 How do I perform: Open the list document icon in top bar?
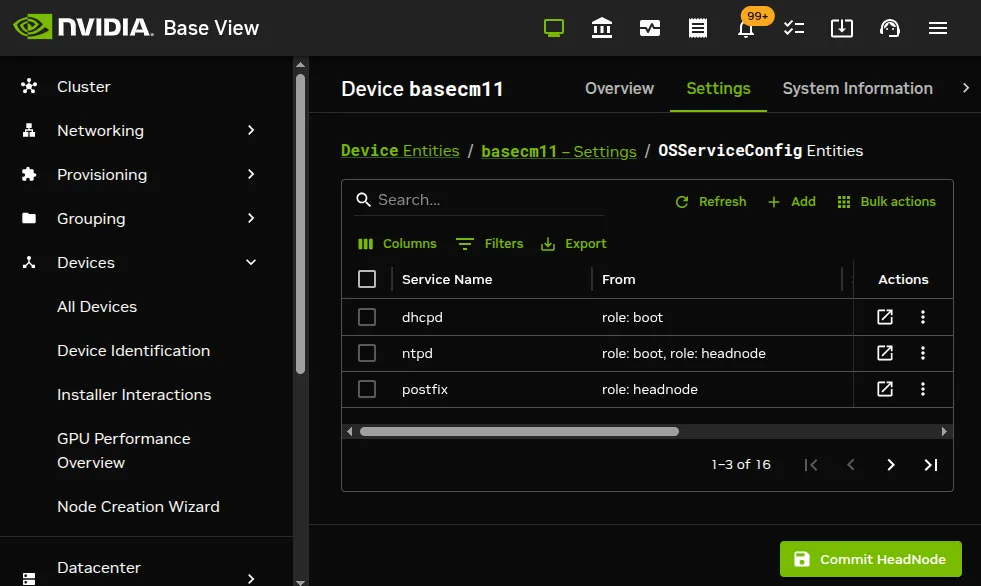698,28
